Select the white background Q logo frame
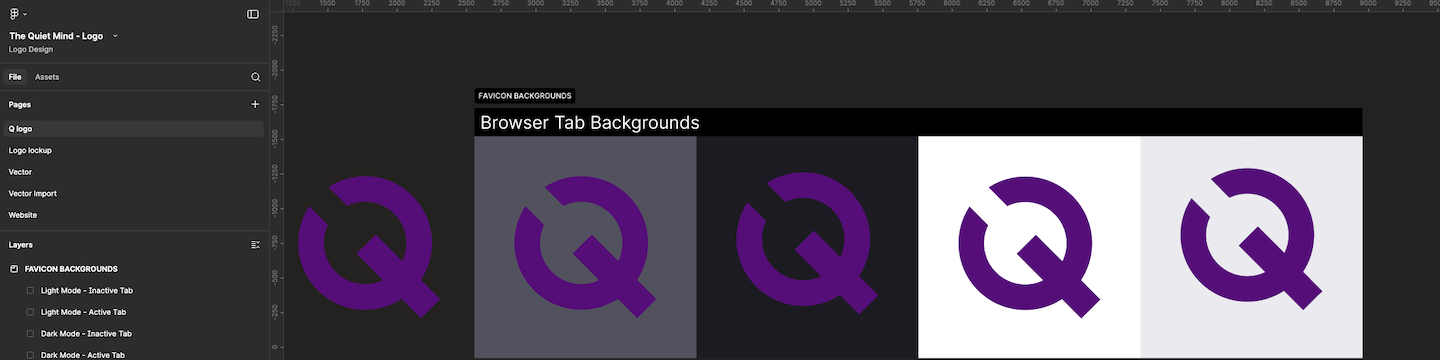The width and height of the screenshot is (1440, 360). [x=1029, y=247]
